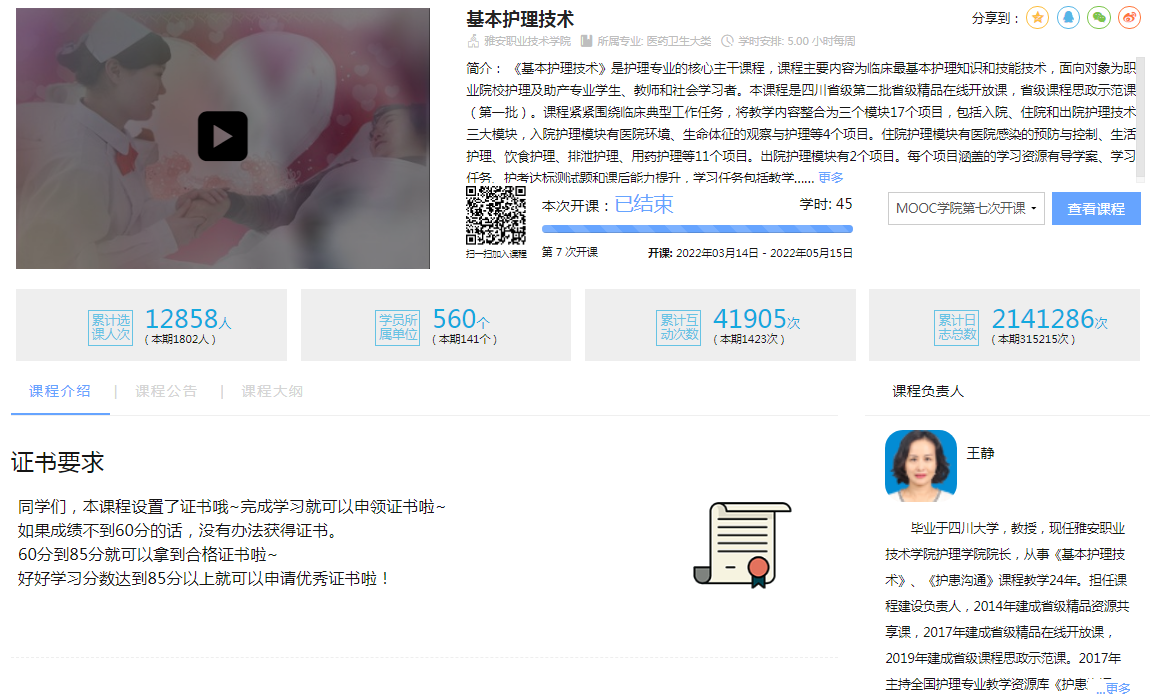This screenshot has width=1157, height=694.
Task: Switch to the 课程公告 tab
Action: pos(166,391)
